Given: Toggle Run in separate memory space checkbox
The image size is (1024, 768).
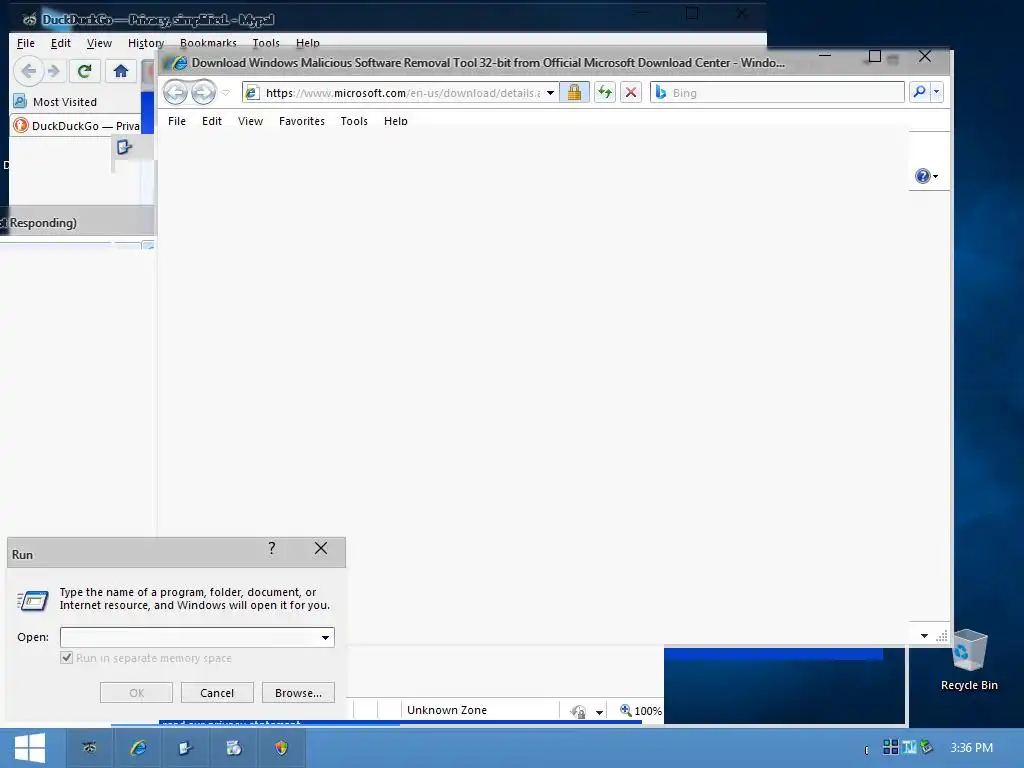Looking at the screenshot, I should [67, 658].
